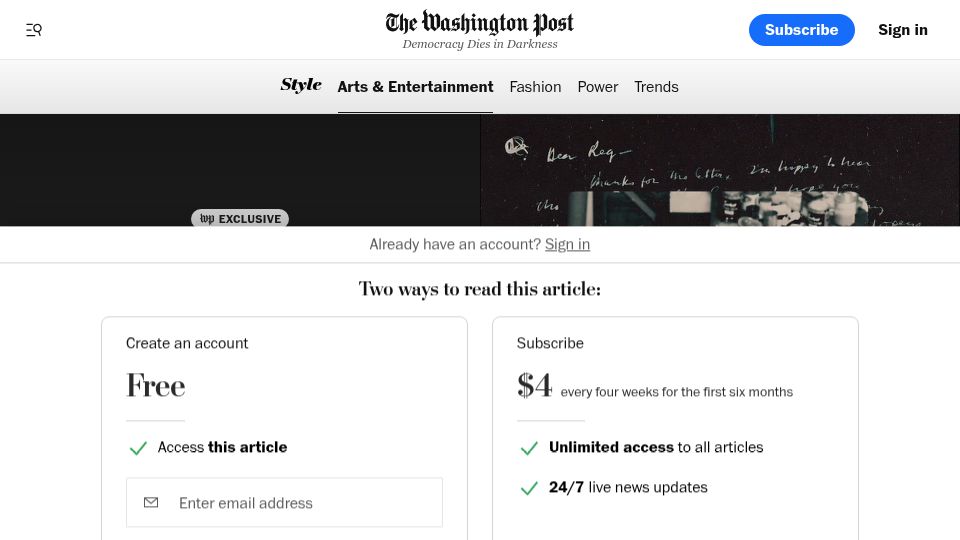
Task: Open the sections menu and search icon
Action: click(34, 30)
